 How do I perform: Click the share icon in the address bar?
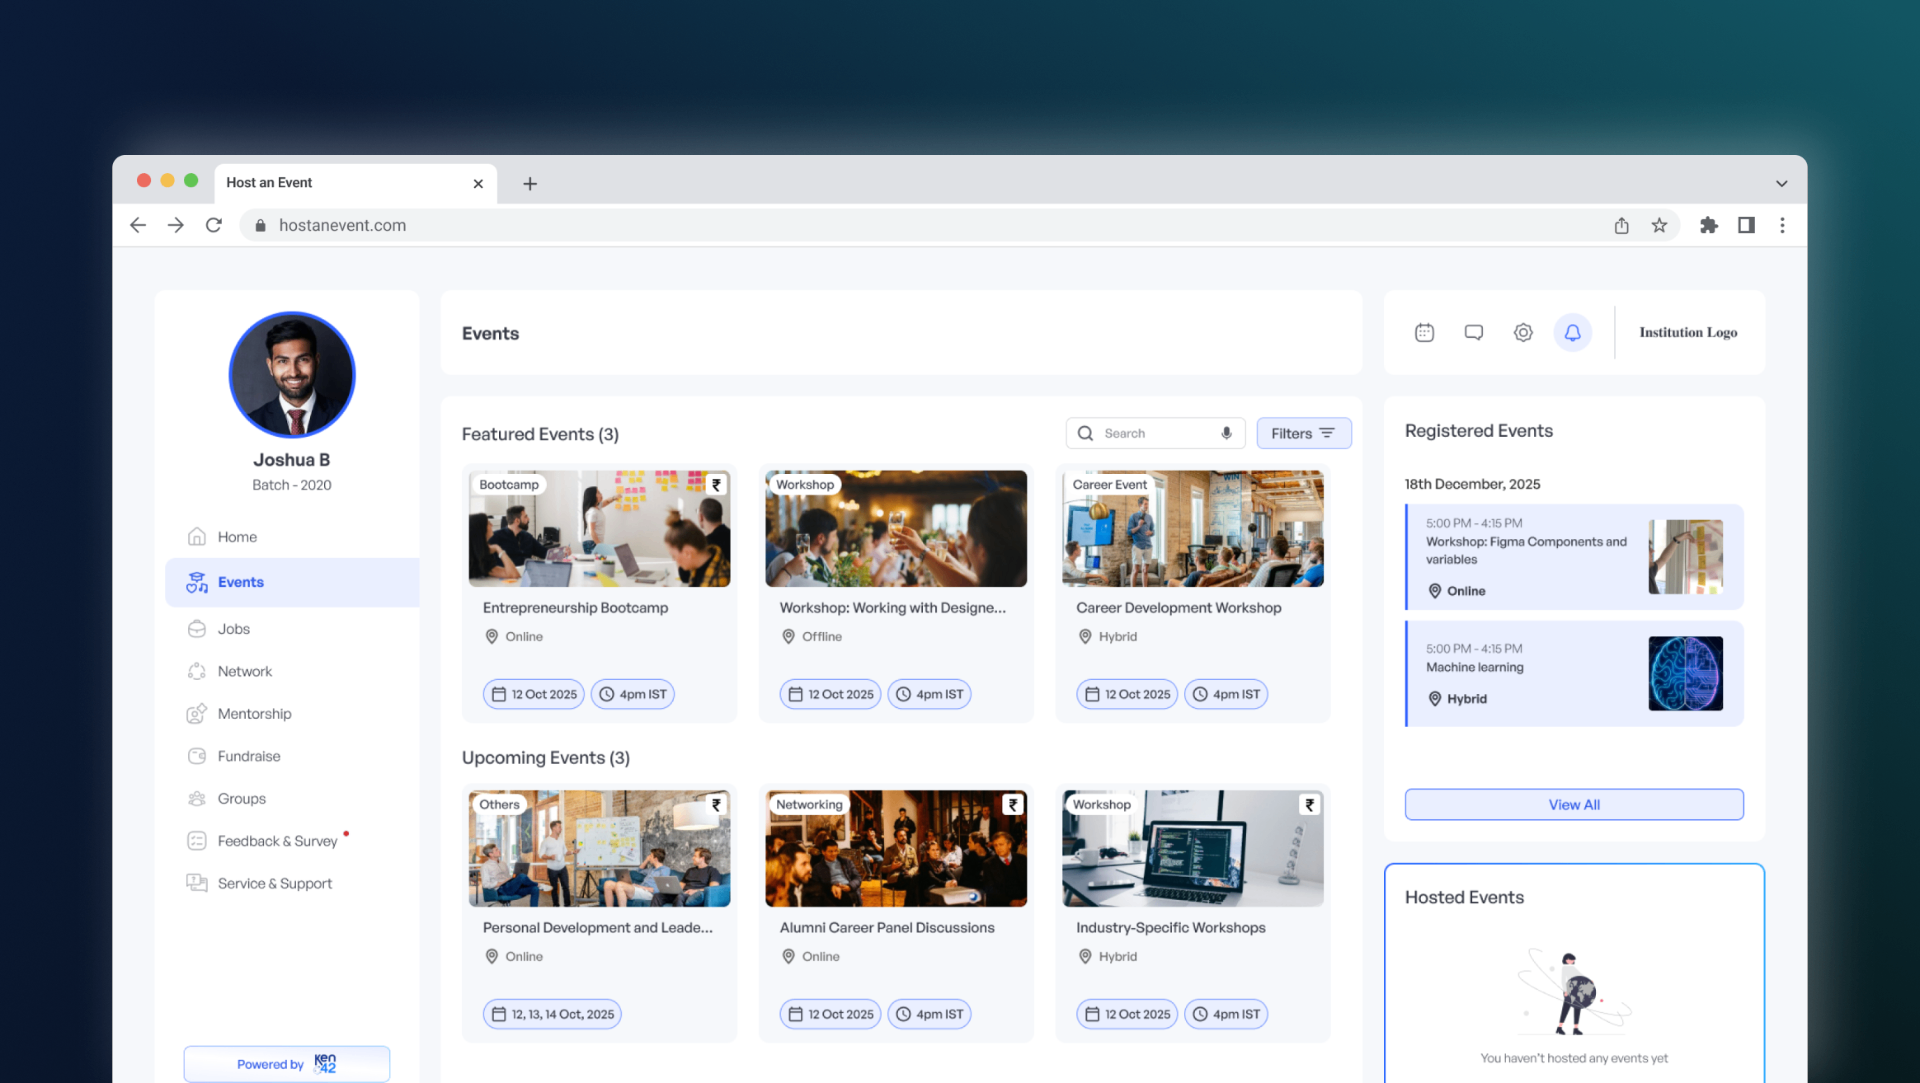[x=1621, y=226]
